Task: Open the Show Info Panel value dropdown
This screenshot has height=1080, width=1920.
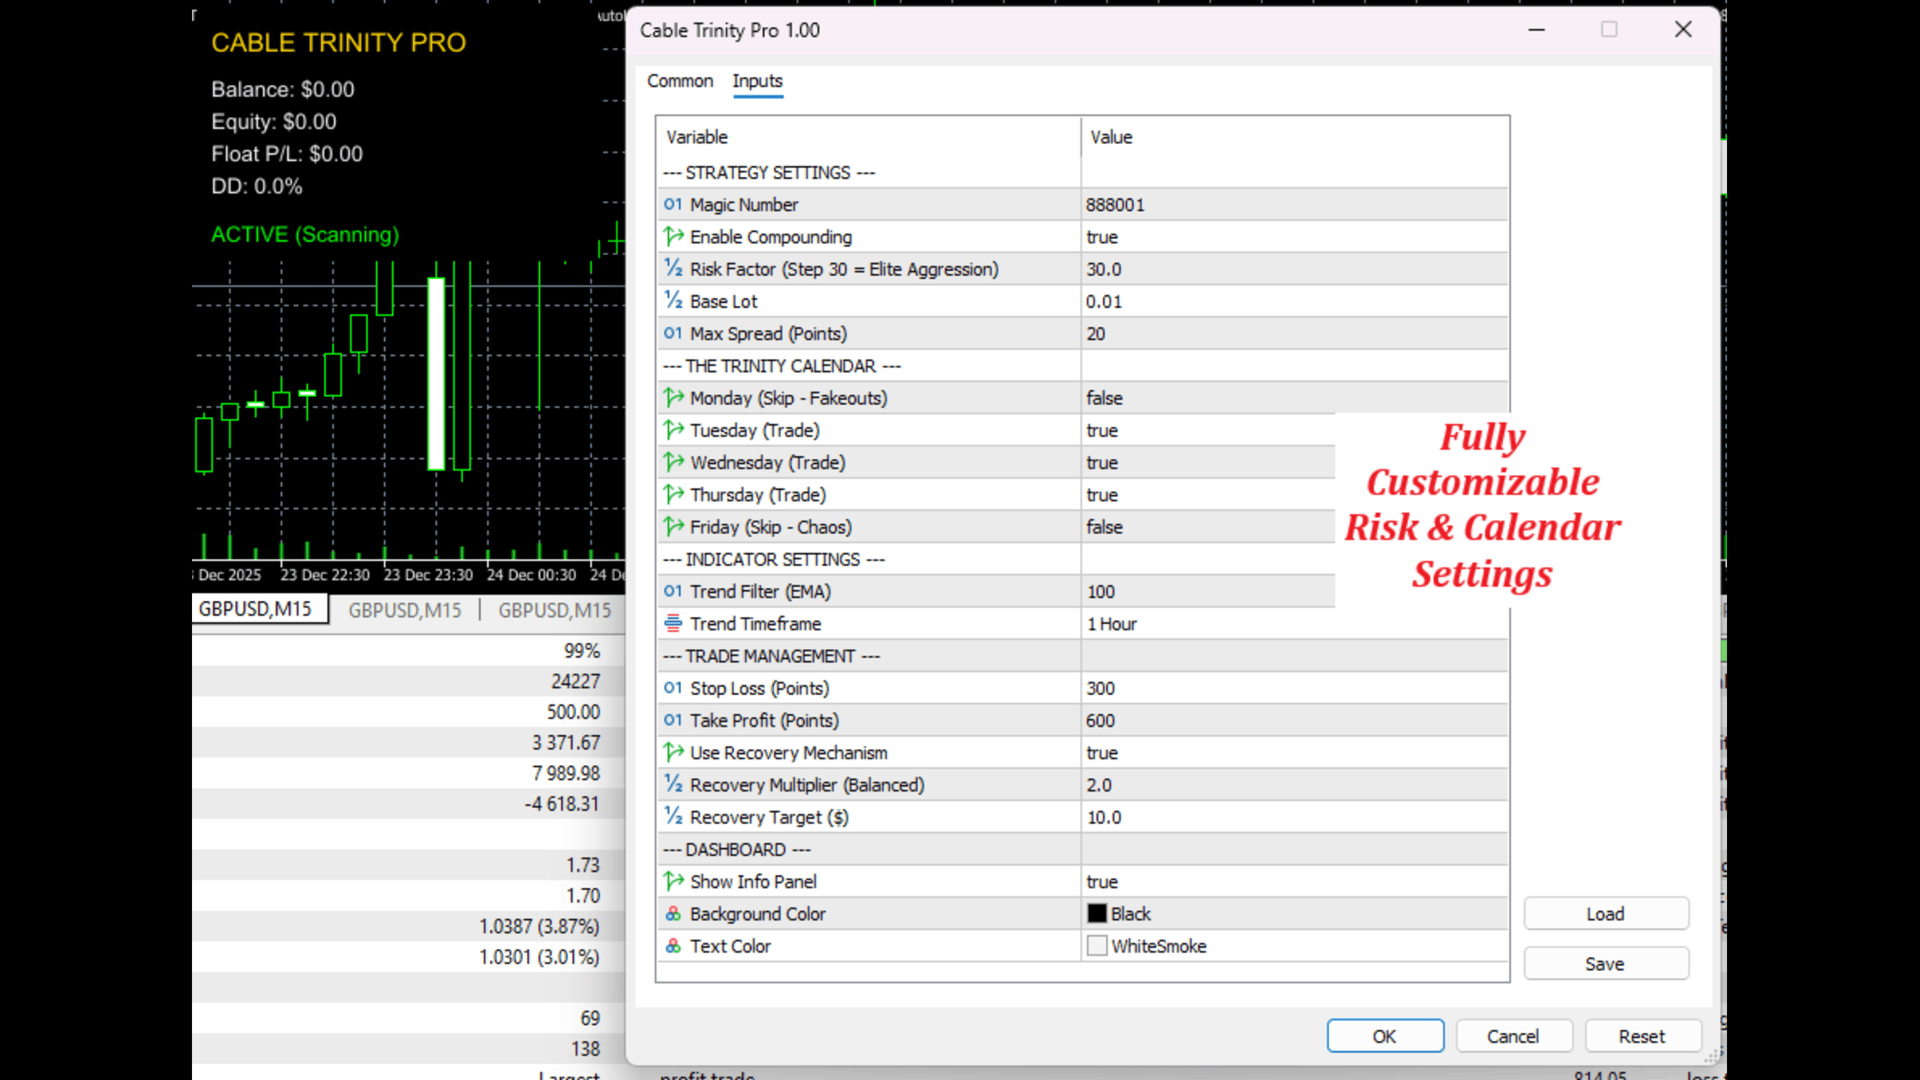Action: click(x=1102, y=882)
